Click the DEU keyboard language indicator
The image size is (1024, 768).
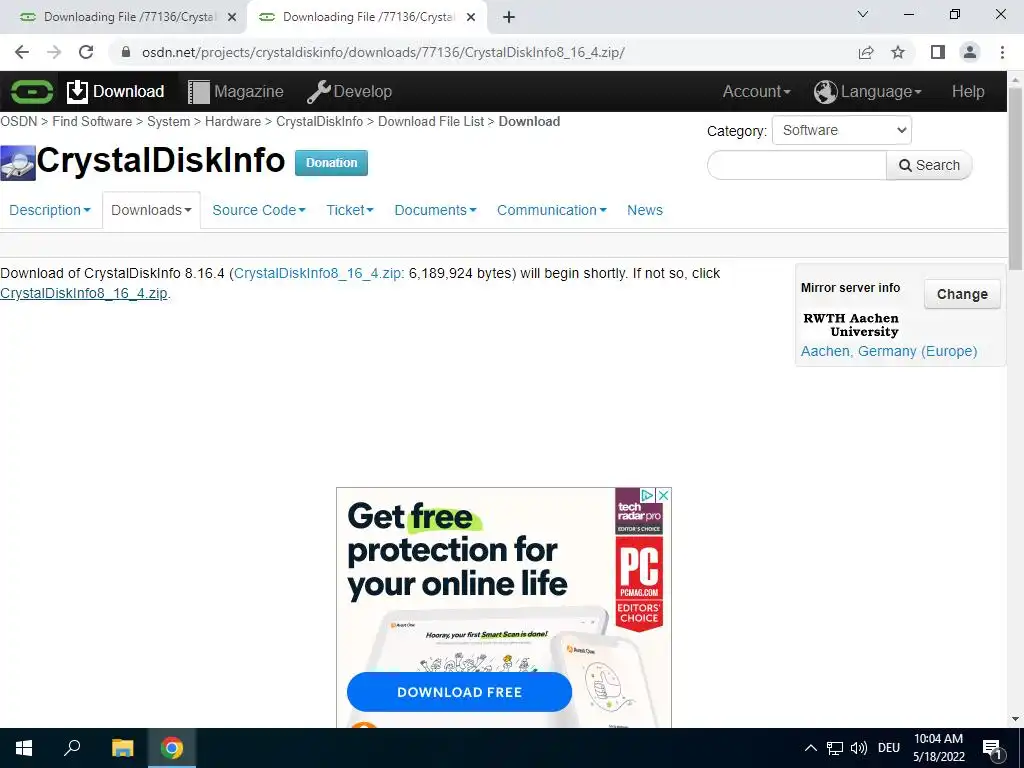point(889,748)
